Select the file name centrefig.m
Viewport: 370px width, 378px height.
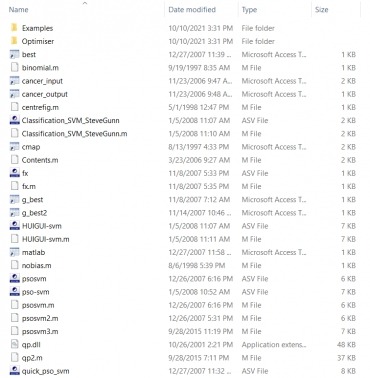click(40, 107)
